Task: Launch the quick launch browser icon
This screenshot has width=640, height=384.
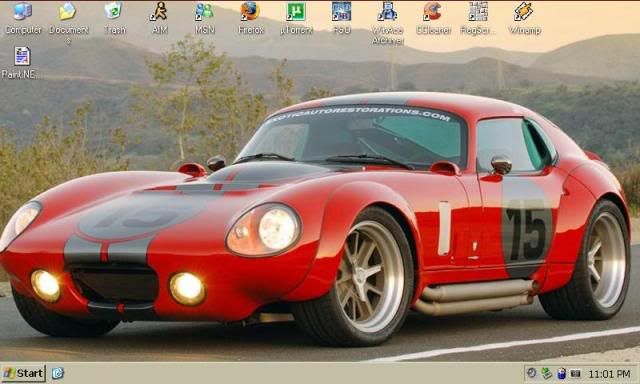Action: 58,373
